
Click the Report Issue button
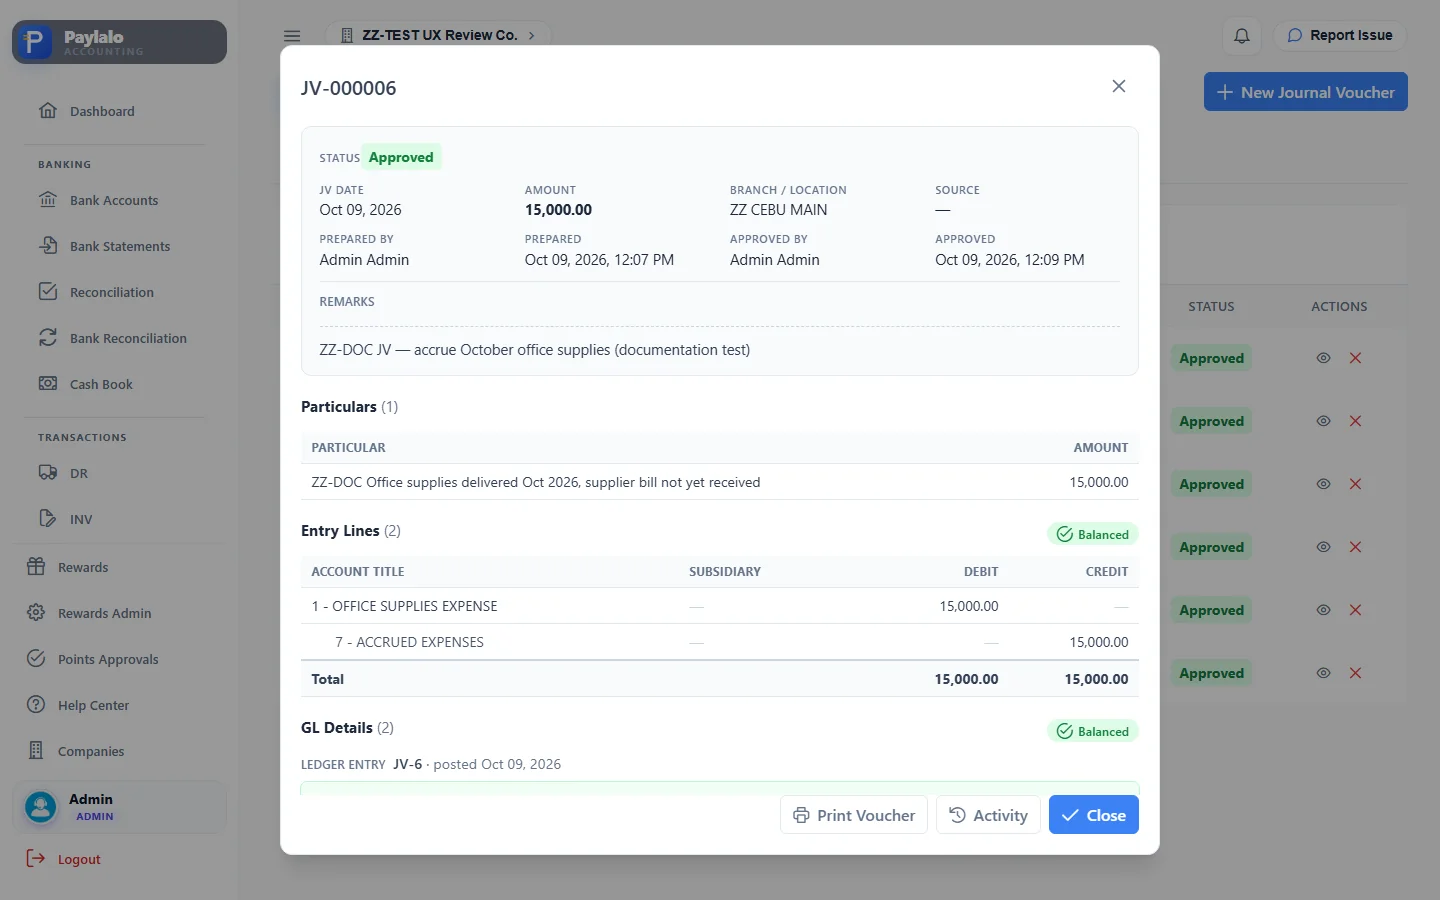tap(1340, 35)
